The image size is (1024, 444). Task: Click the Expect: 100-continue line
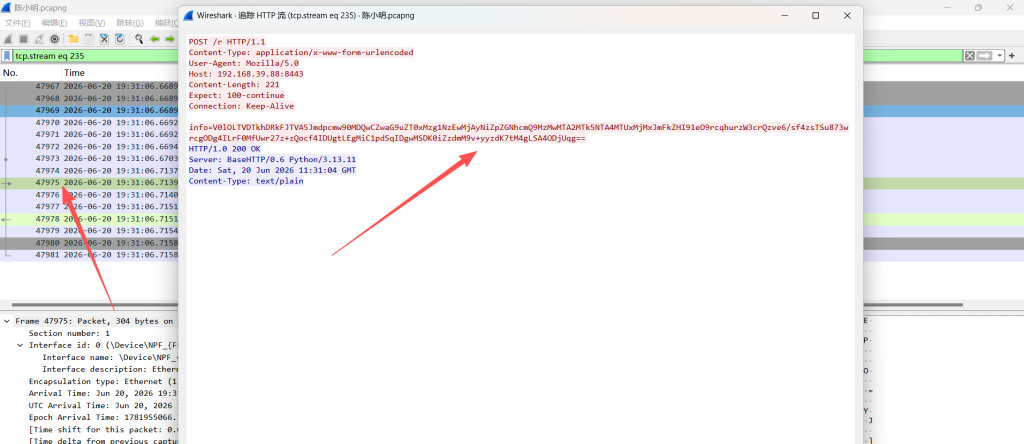click(x=236, y=95)
